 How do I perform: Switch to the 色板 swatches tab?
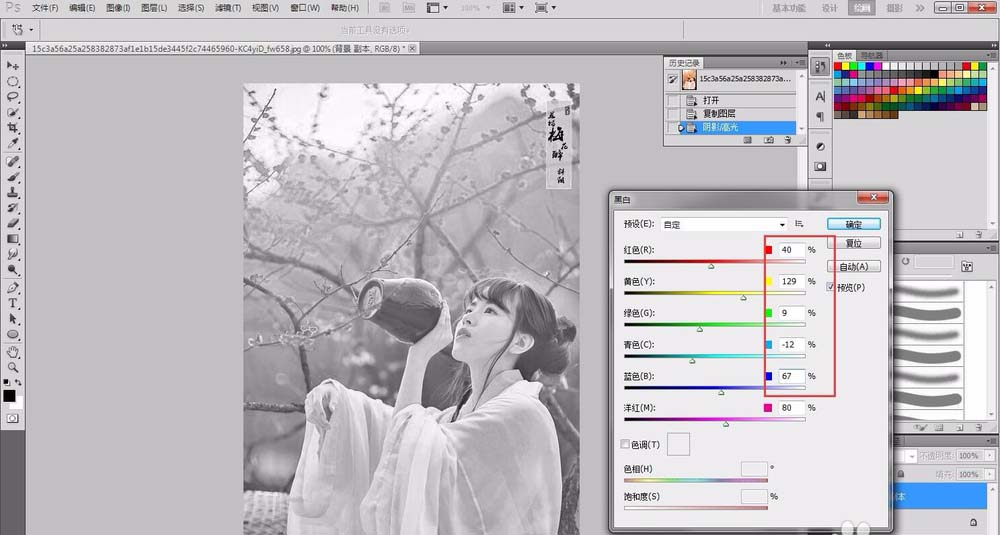tap(846, 55)
